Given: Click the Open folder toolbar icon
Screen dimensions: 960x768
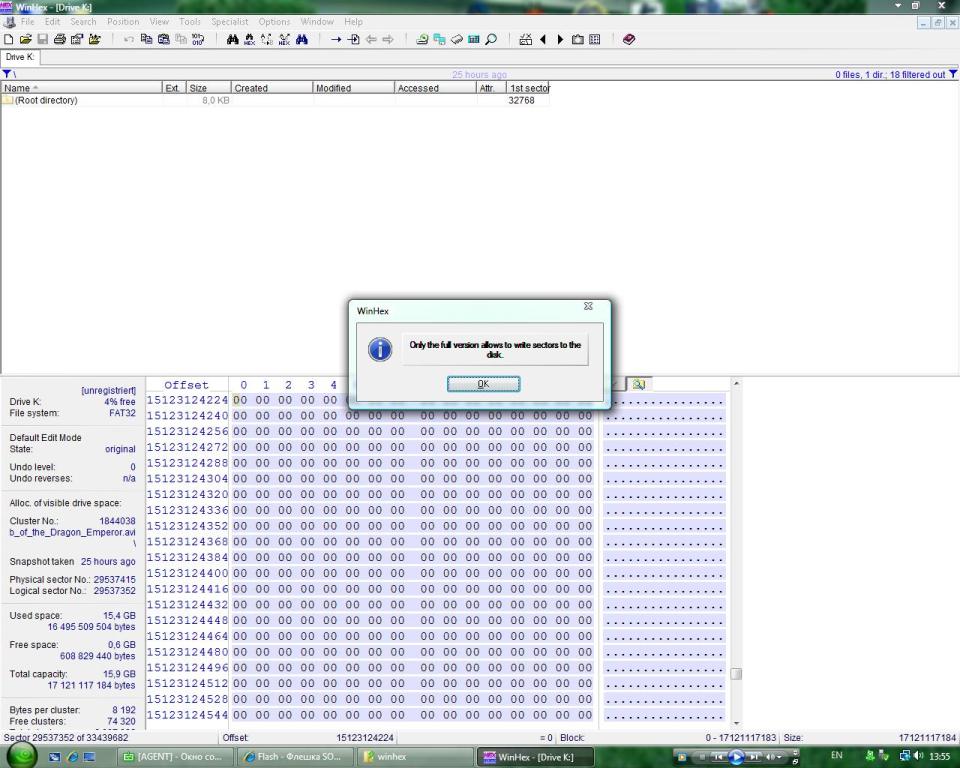Looking at the screenshot, I should [x=94, y=39].
